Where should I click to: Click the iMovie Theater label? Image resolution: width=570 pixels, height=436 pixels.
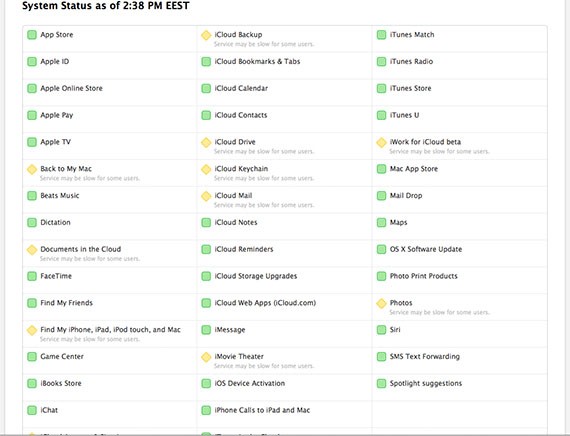click(x=239, y=356)
